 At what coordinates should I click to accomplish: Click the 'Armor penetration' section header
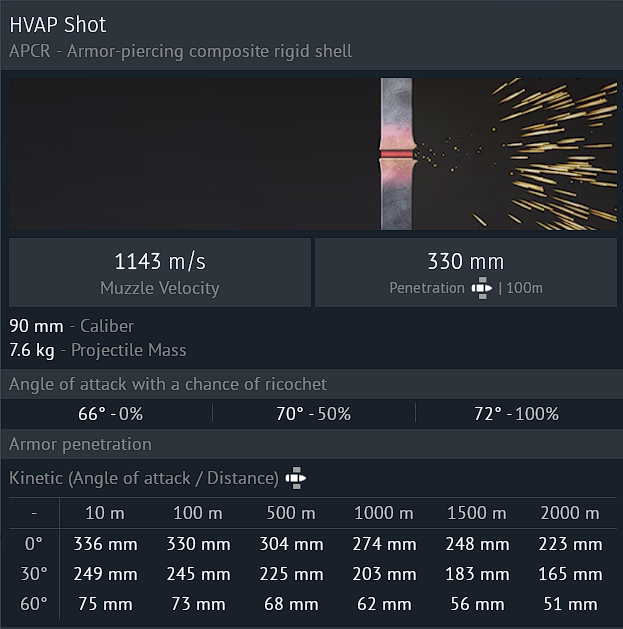point(80,444)
